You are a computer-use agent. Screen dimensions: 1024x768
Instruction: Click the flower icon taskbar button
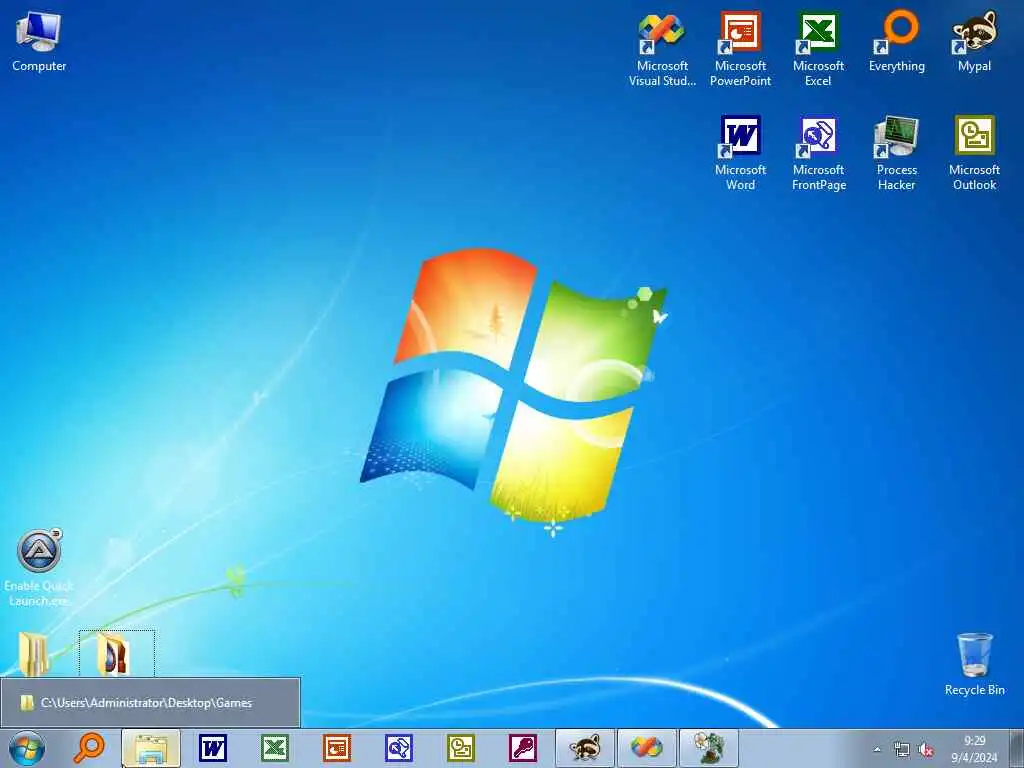coord(709,748)
